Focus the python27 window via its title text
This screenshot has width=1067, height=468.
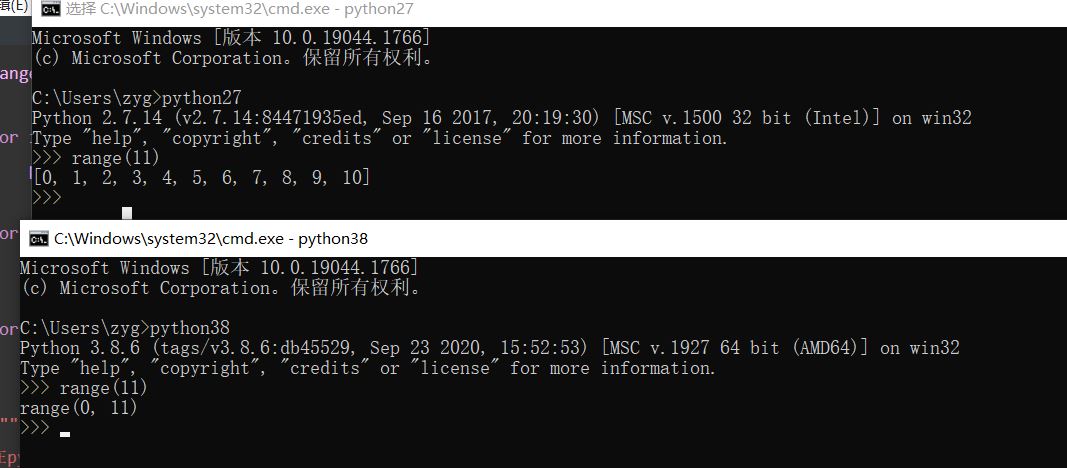pos(239,10)
